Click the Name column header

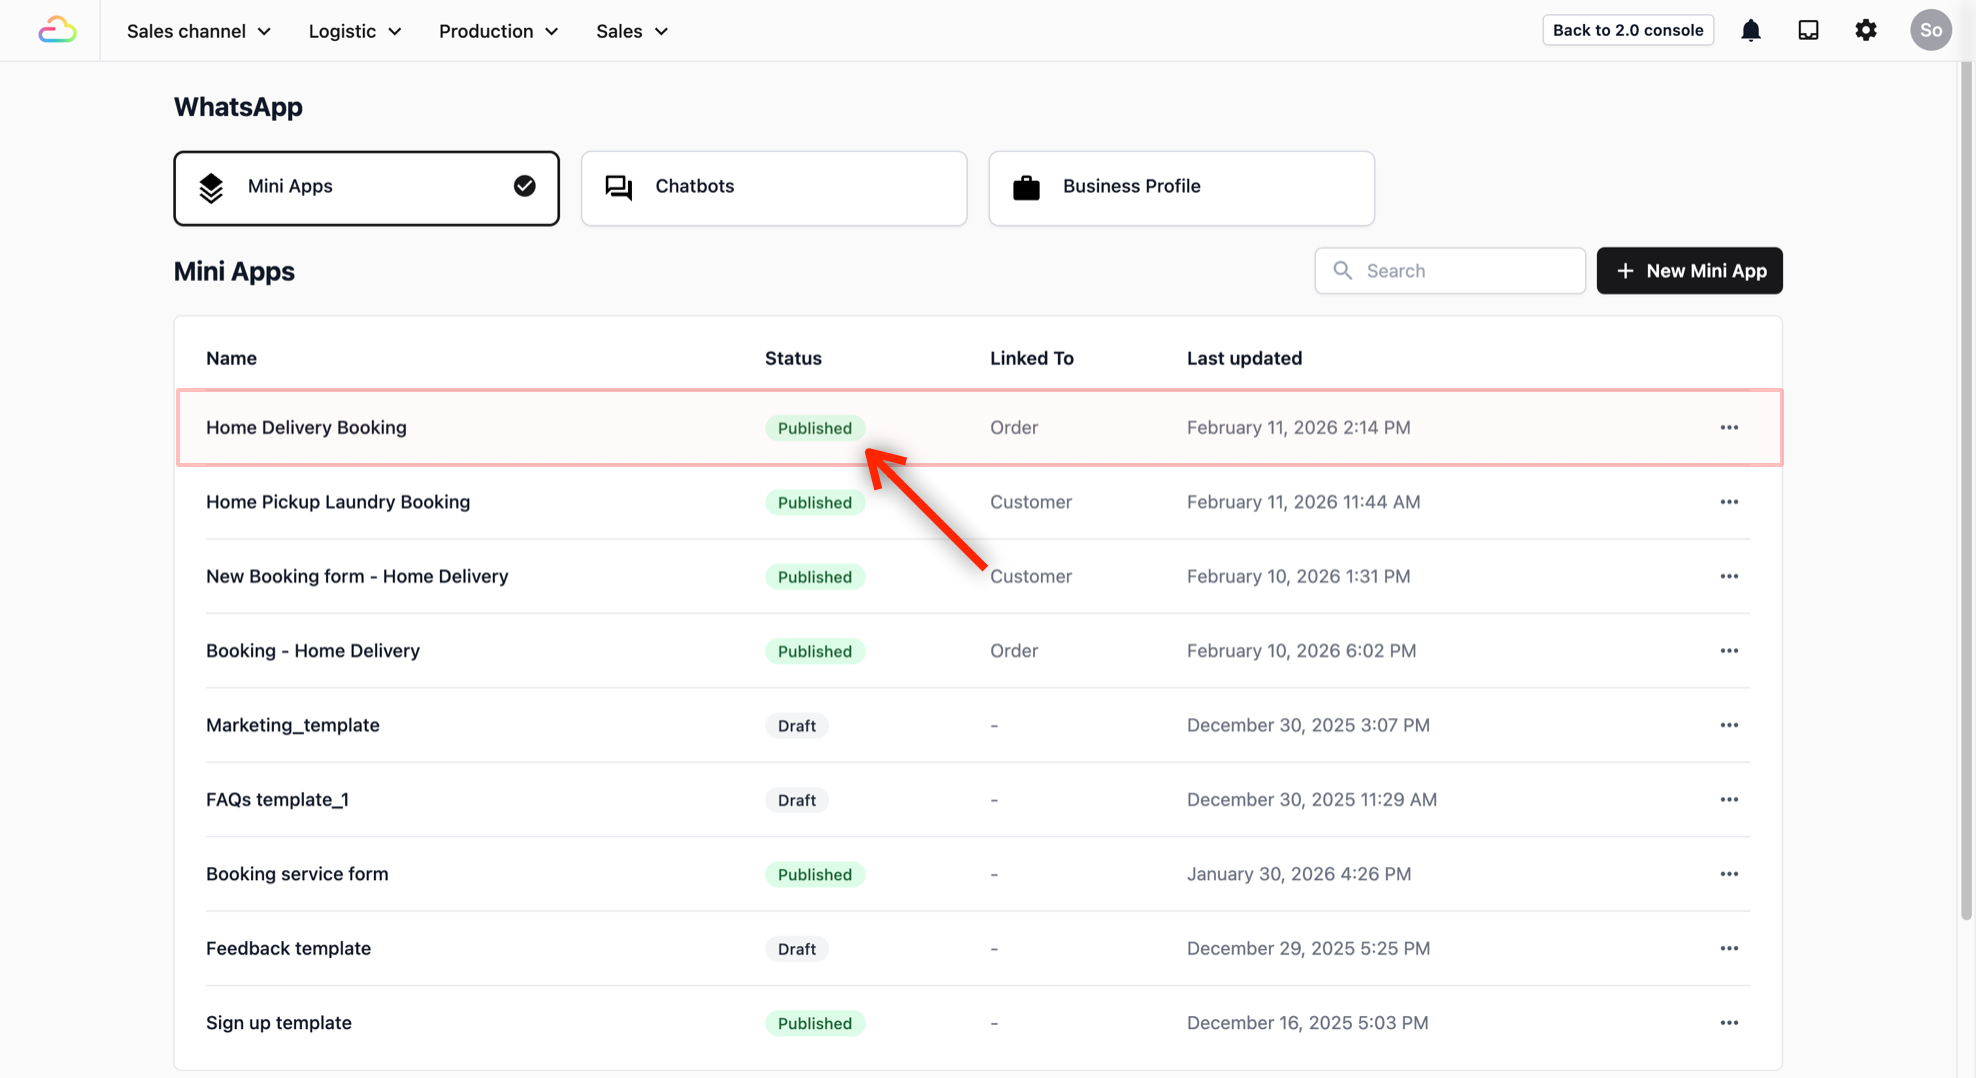[231, 358]
